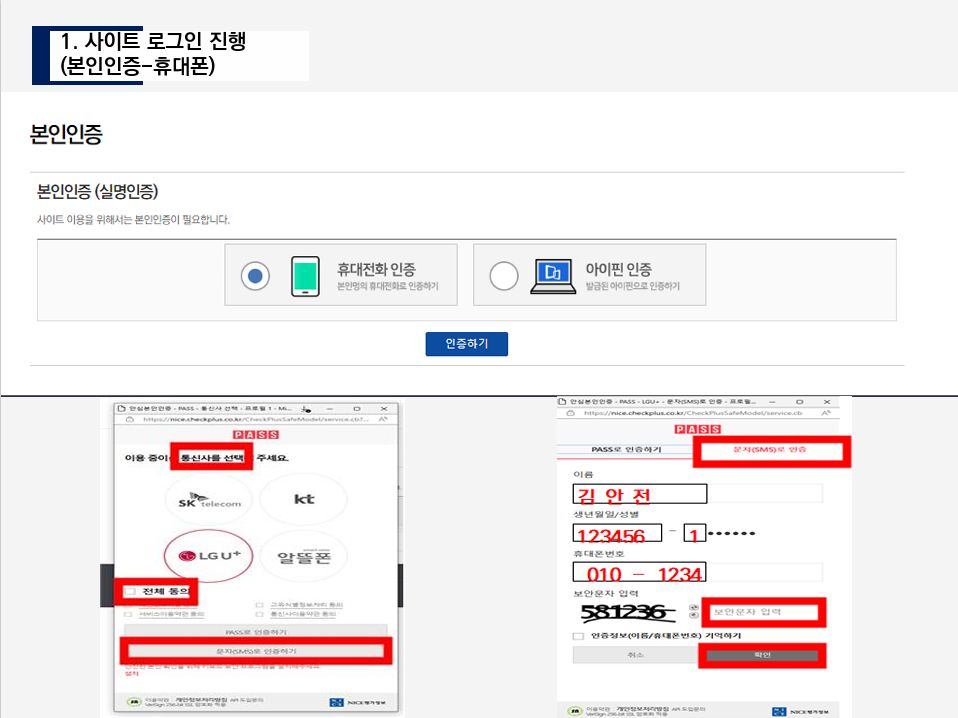This screenshot has width=958, height=718.
Task: Click the NICE평가정보 logo in SMS popup footer
Action: click(x=800, y=712)
